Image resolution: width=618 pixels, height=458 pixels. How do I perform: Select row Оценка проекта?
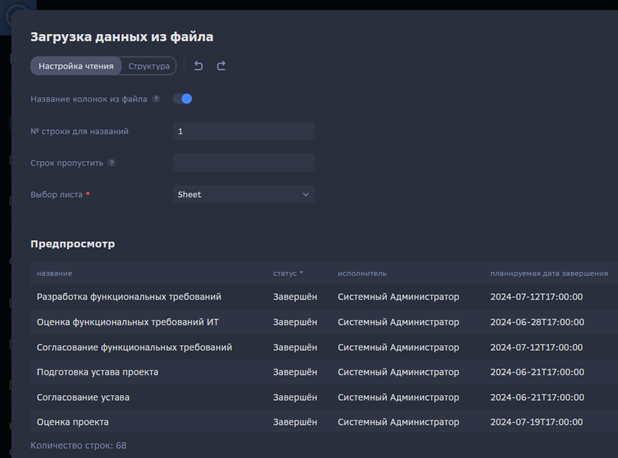pos(324,422)
